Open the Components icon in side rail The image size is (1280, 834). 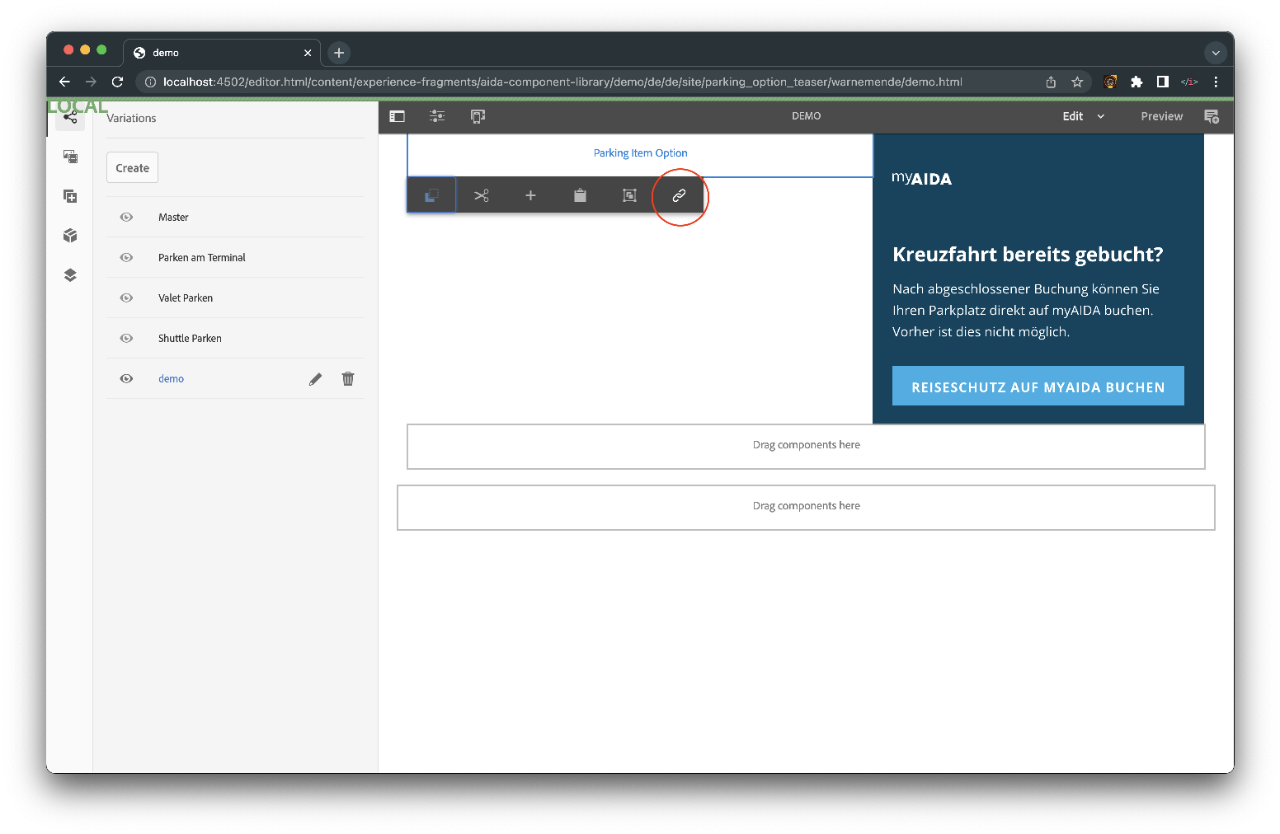click(x=70, y=236)
